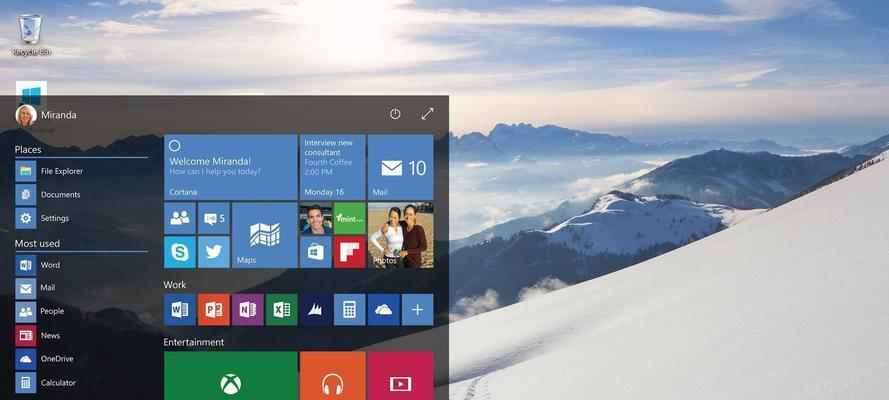Open Miranda's user account picture
The width and height of the screenshot is (889, 400).
(x=26, y=115)
